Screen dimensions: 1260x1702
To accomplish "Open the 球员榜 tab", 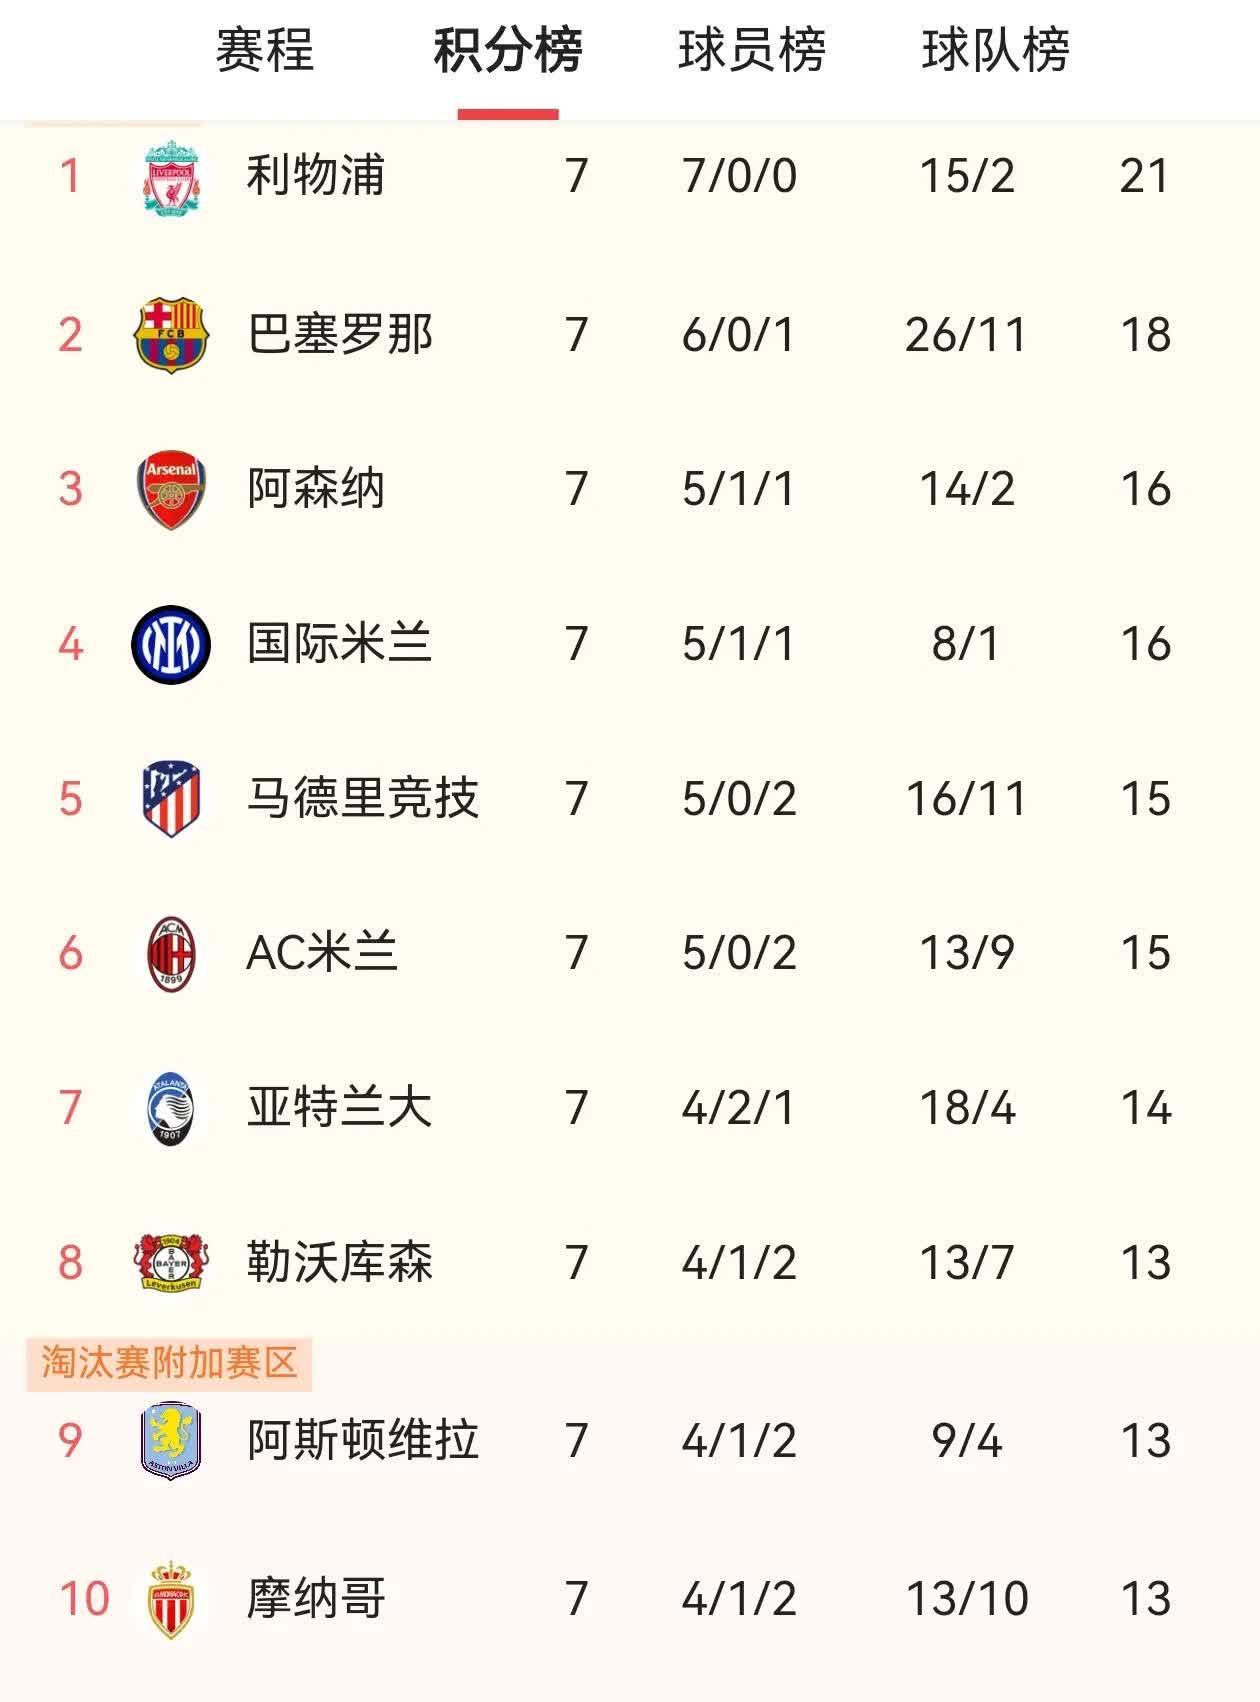I will (750, 55).
